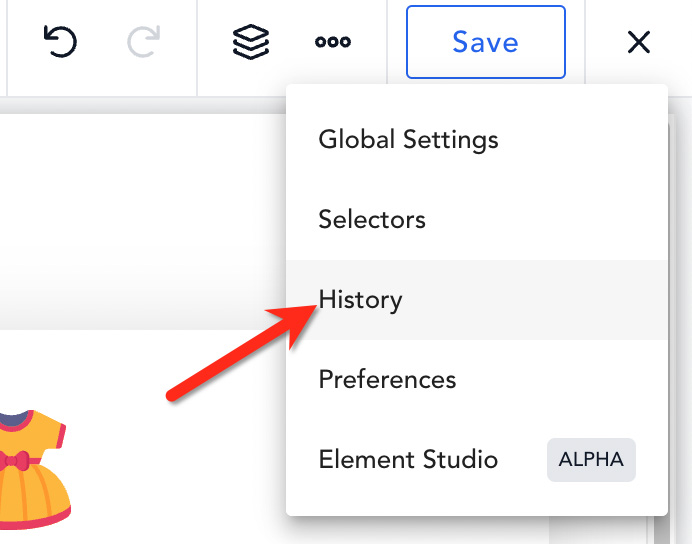Launch Element Studio
This screenshot has height=544, width=692.
point(408,459)
